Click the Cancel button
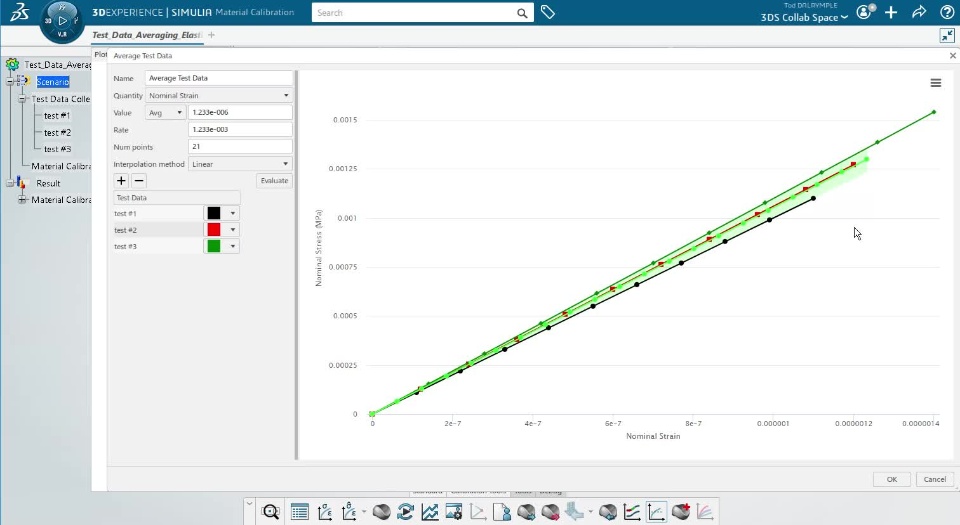The width and height of the screenshot is (960, 525). (x=934, y=479)
